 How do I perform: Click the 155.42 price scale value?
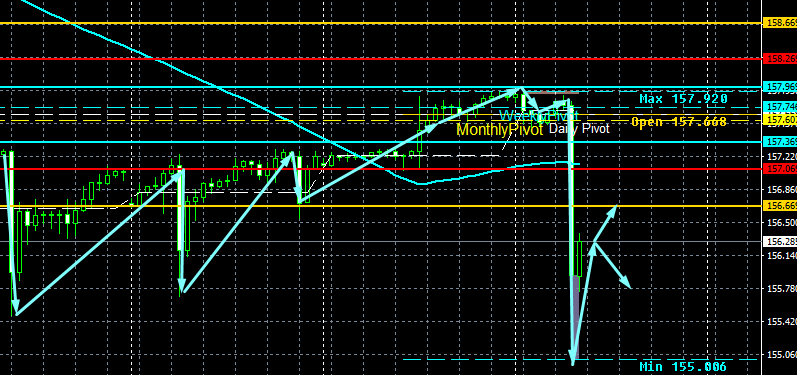781,322
